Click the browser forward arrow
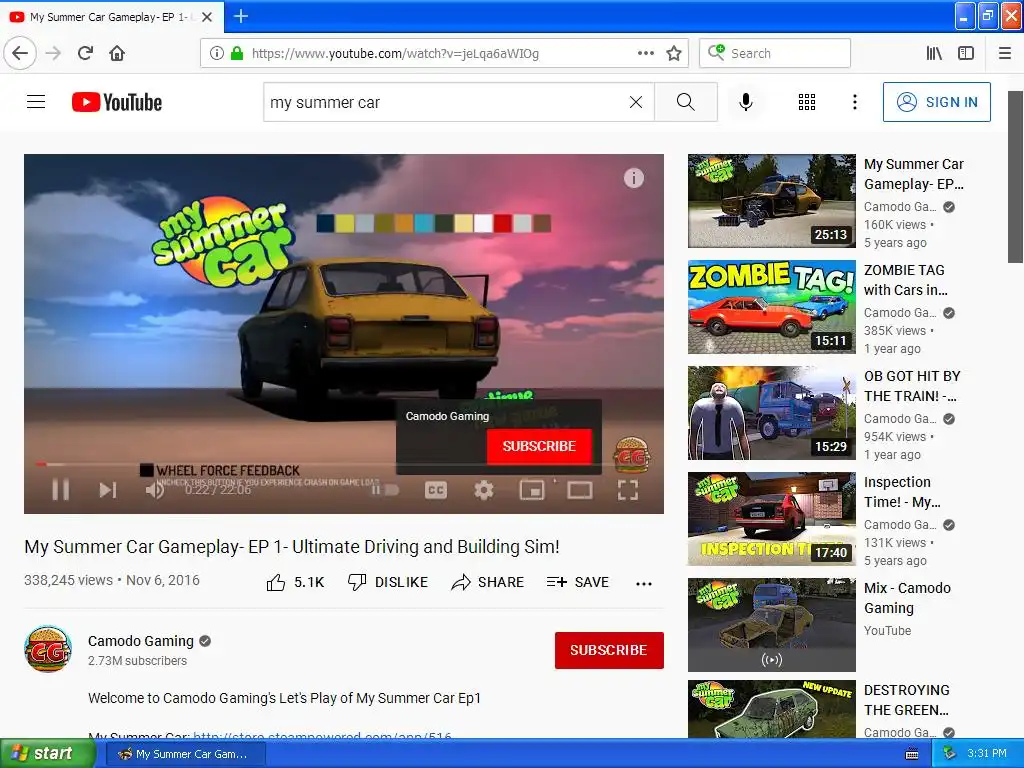The height and width of the screenshot is (768, 1024). (x=54, y=53)
